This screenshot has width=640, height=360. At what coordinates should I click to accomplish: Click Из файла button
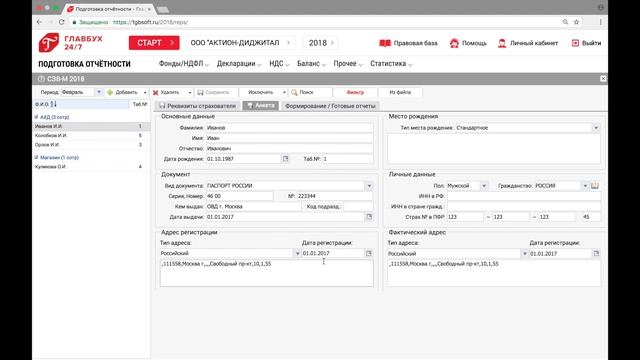click(x=400, y=93)
